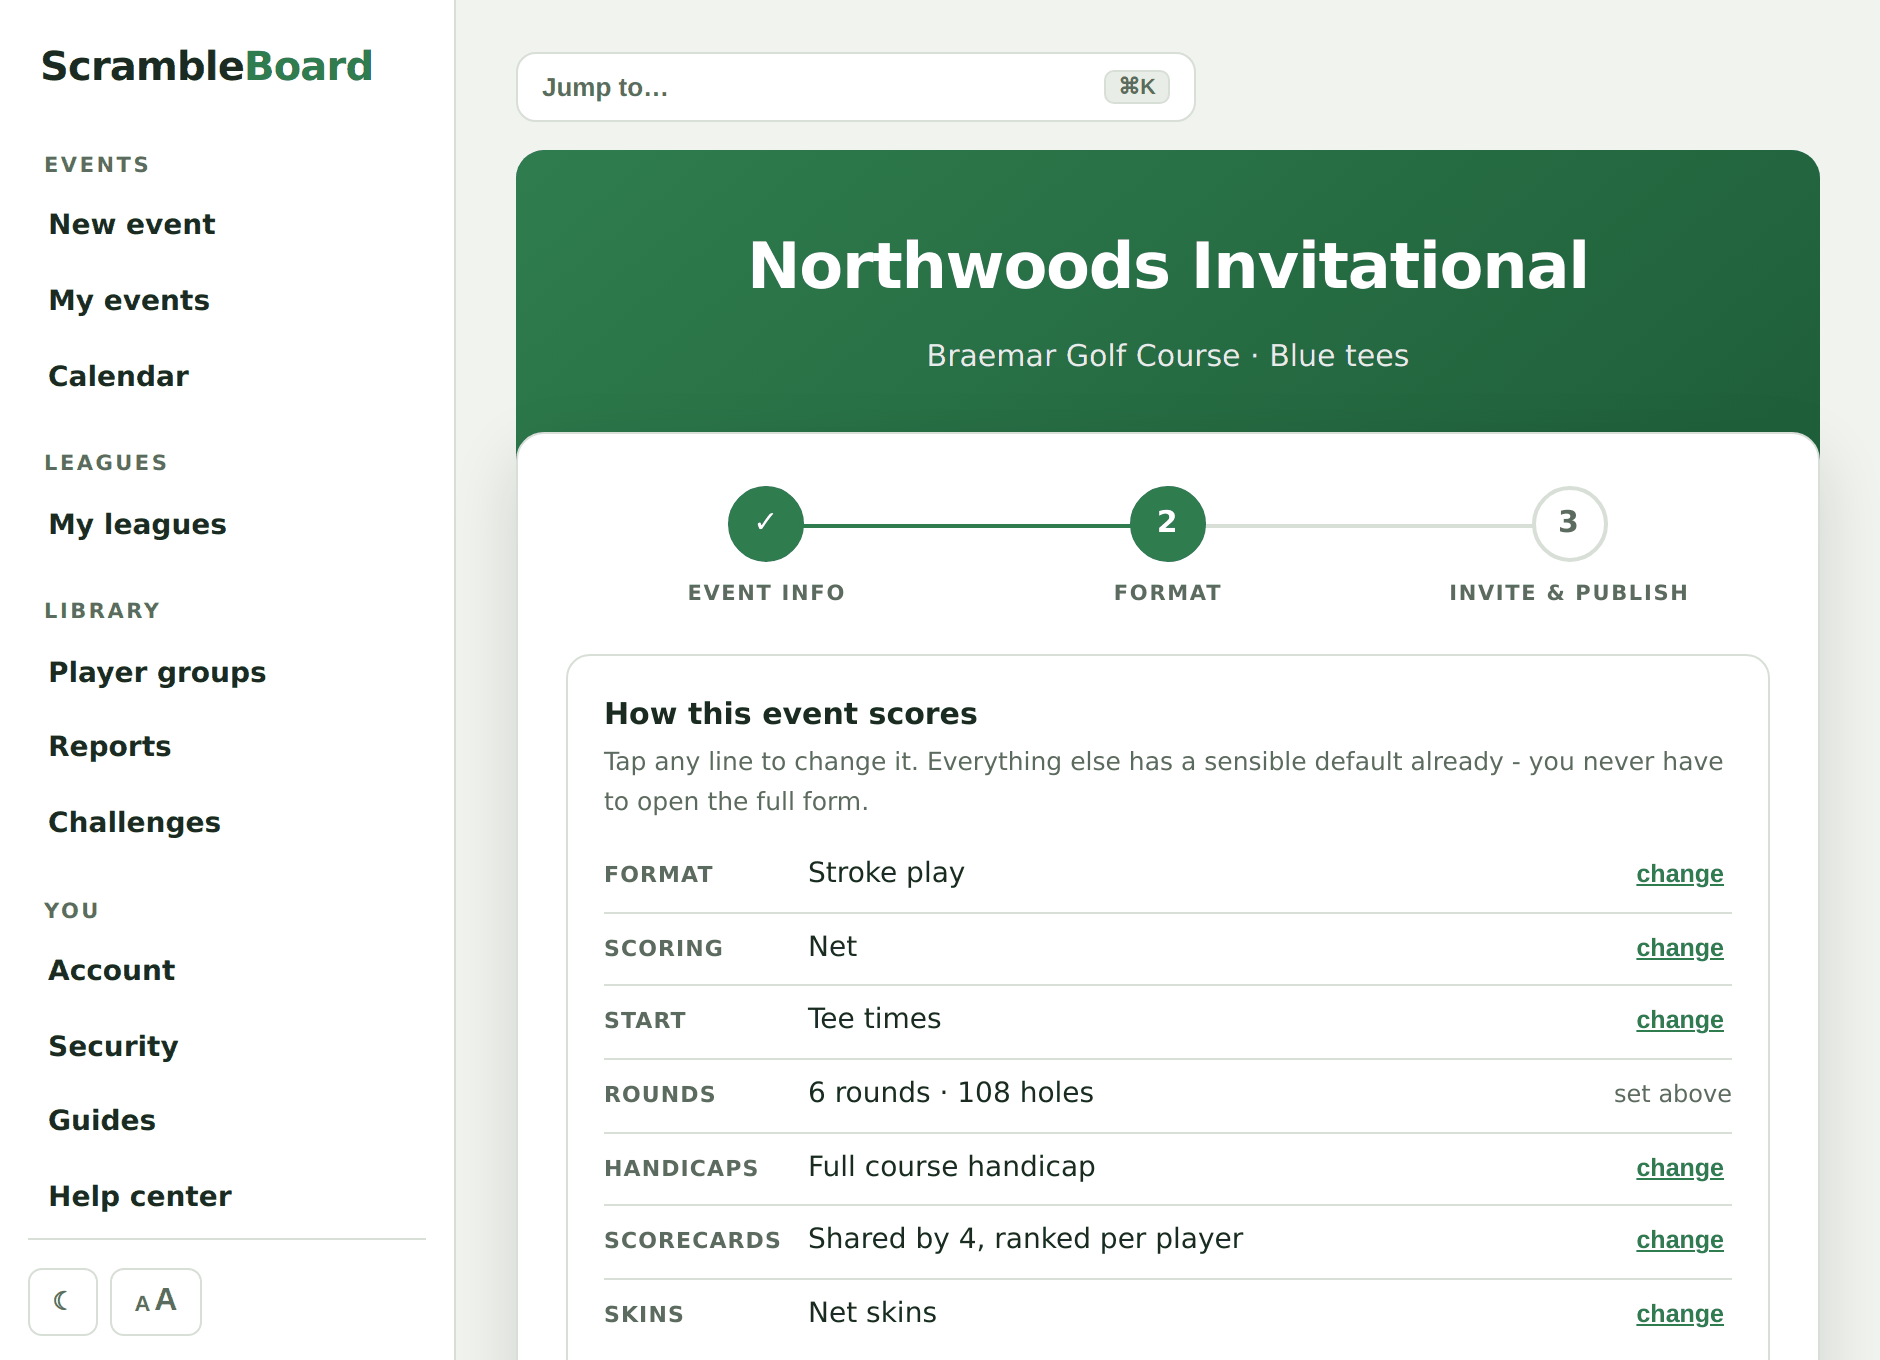Image resolution: width=1880 pixels, height=1360 pixels.
Task: Click the 6 rounds · 108 holes value
Action: click(951, 1093)
